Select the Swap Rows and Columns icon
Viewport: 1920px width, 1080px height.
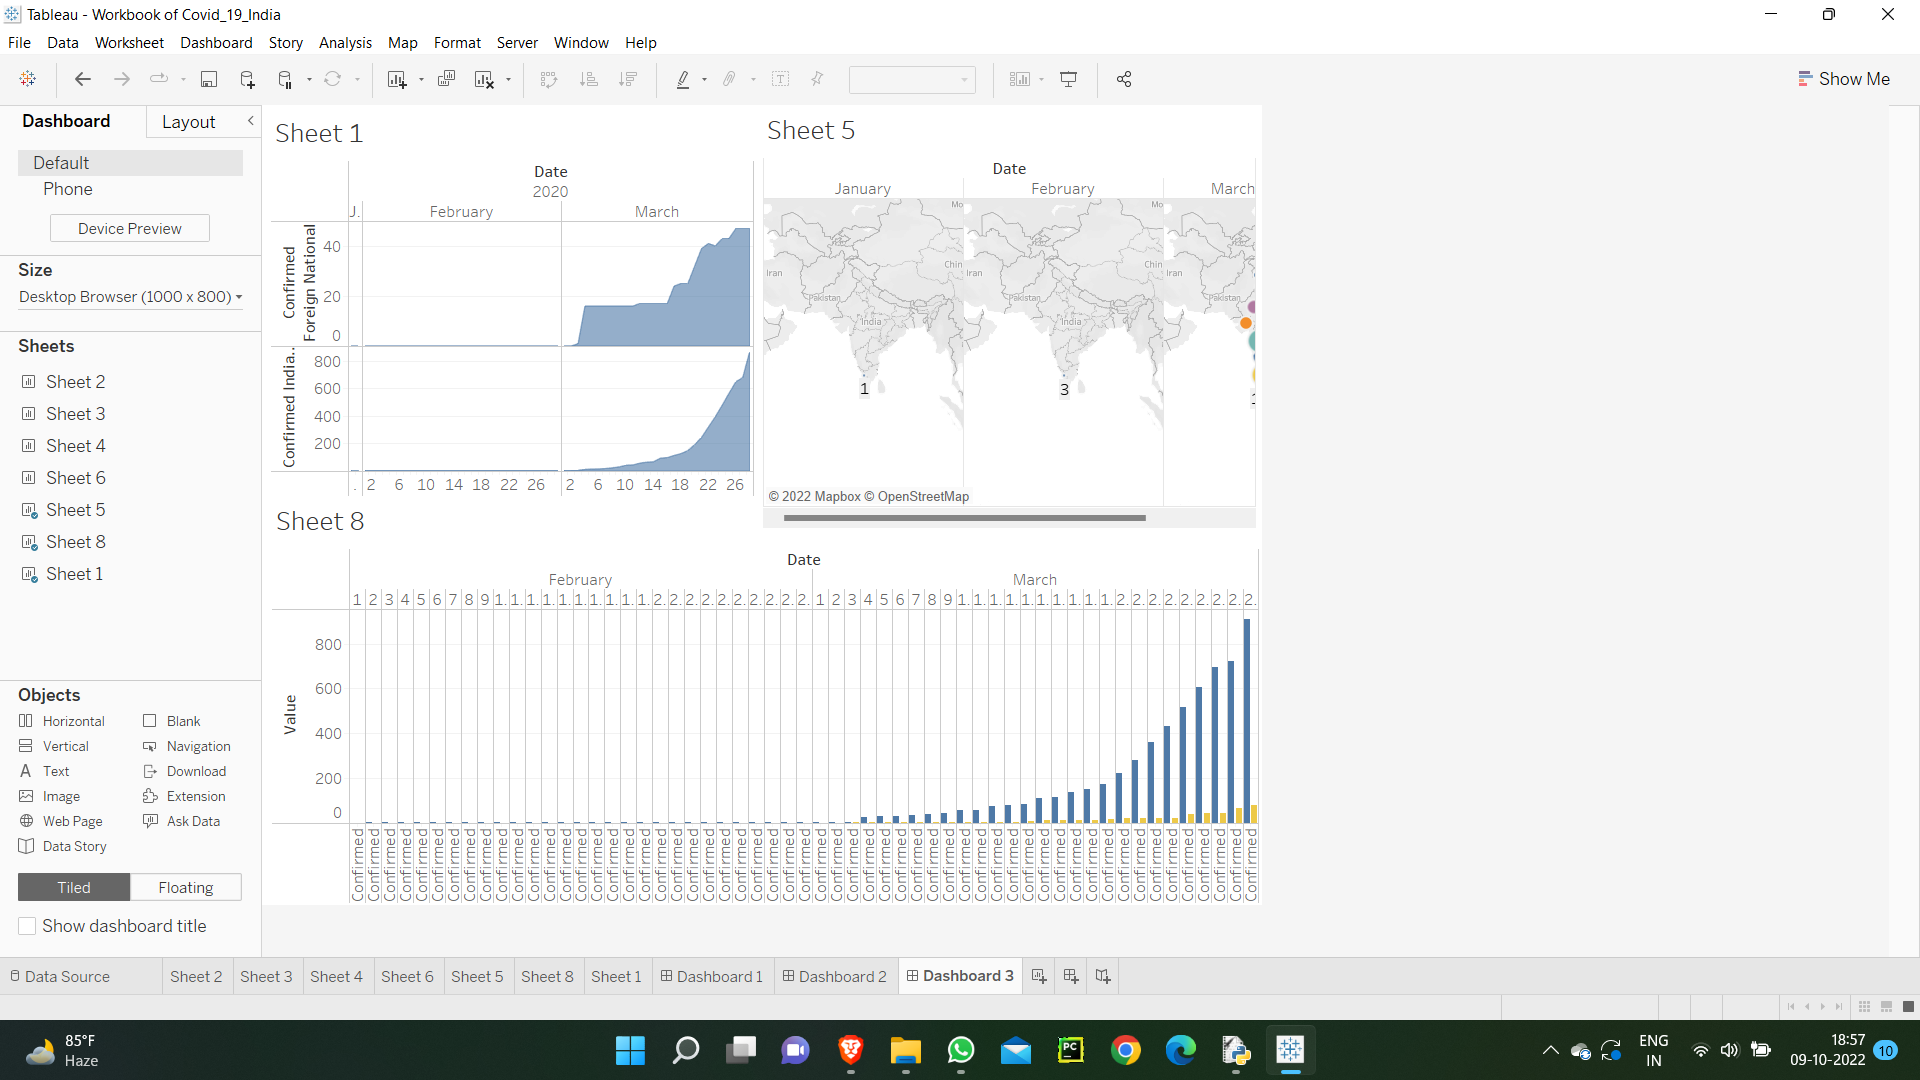pyautogui.click(x=549, y=79)
